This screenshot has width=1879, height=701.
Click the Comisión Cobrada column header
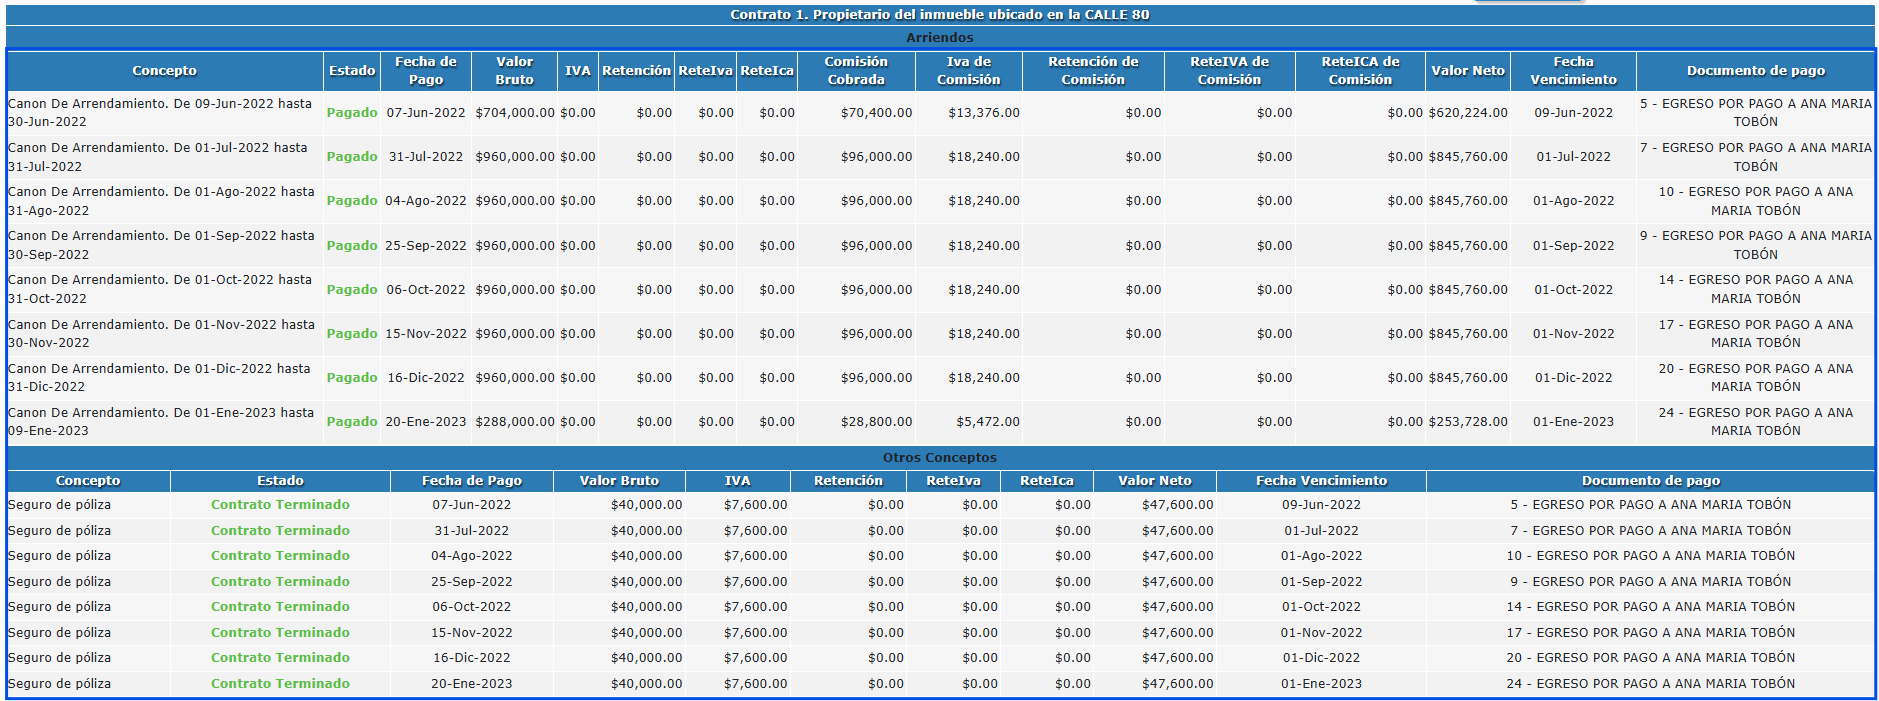[x=856, y=71]
